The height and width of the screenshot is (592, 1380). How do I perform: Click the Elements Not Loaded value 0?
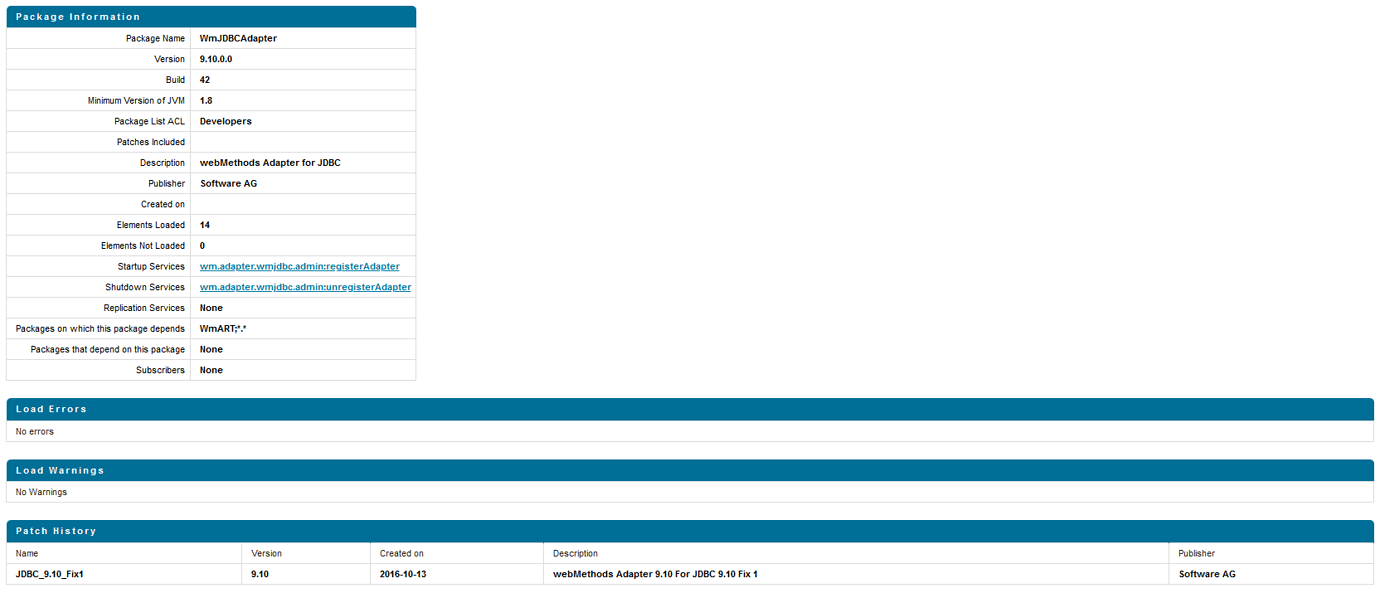click(203, 246)
